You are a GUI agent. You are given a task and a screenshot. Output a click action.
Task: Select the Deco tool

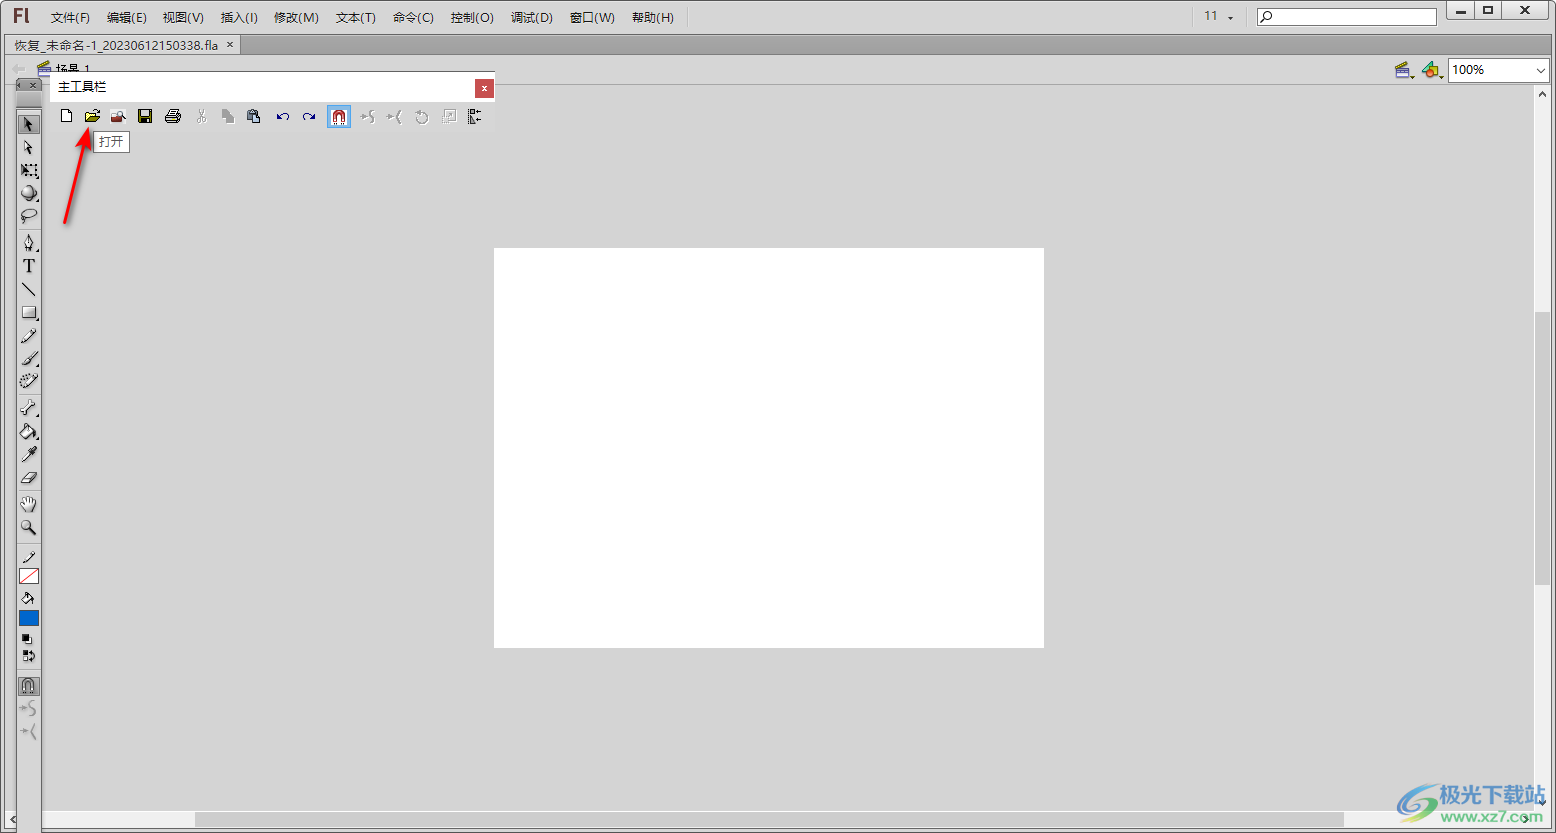29,381
